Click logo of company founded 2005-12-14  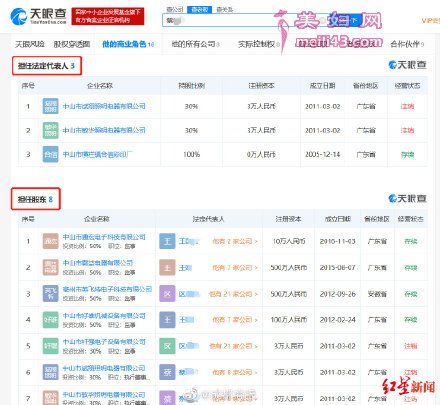51,154
